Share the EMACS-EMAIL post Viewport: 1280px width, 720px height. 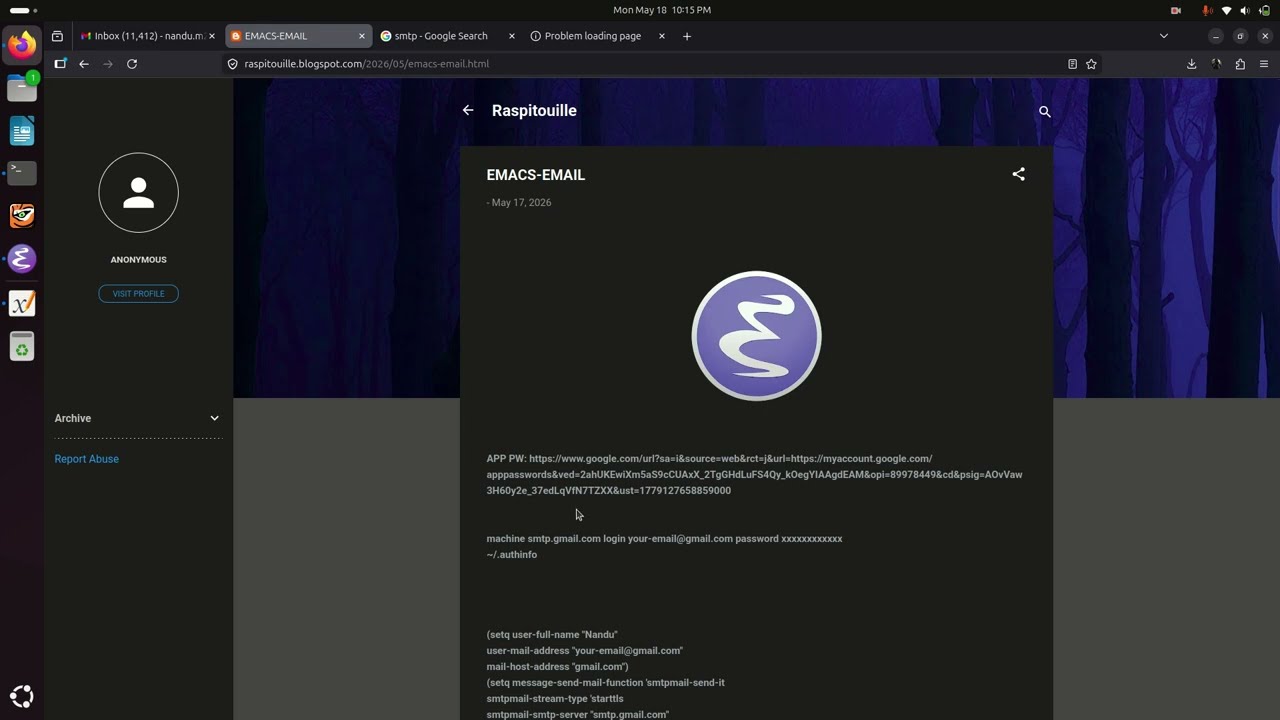(1018, 174)
